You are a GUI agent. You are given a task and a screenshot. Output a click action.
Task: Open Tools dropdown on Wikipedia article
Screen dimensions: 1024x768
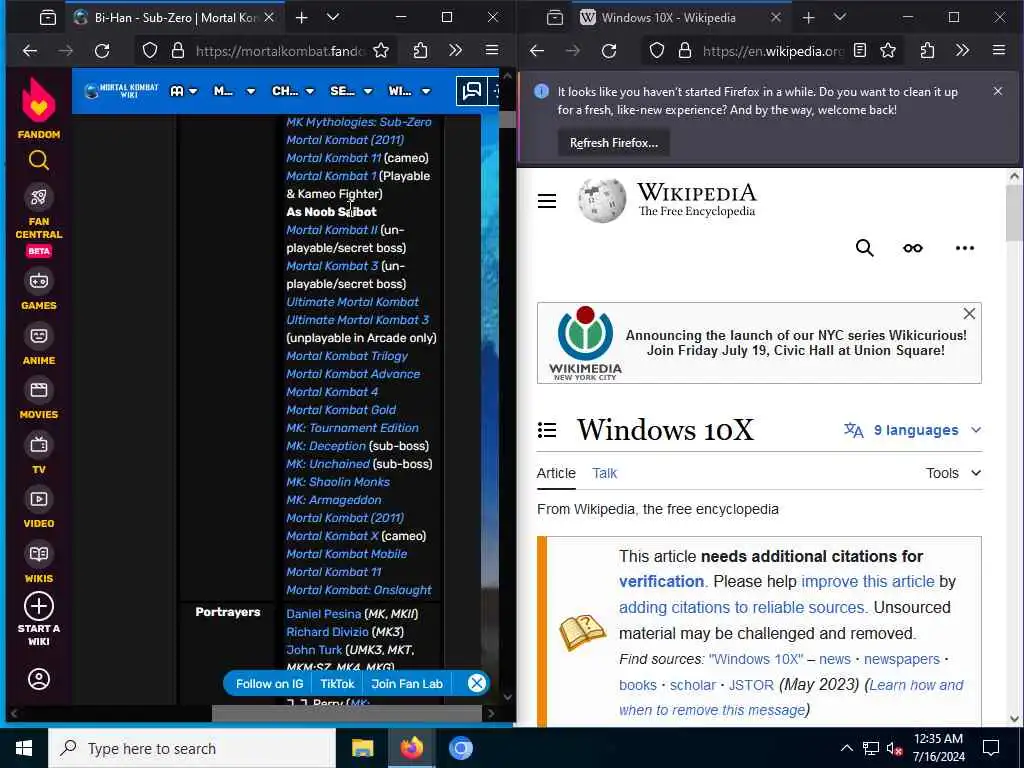tap(953, 473)
